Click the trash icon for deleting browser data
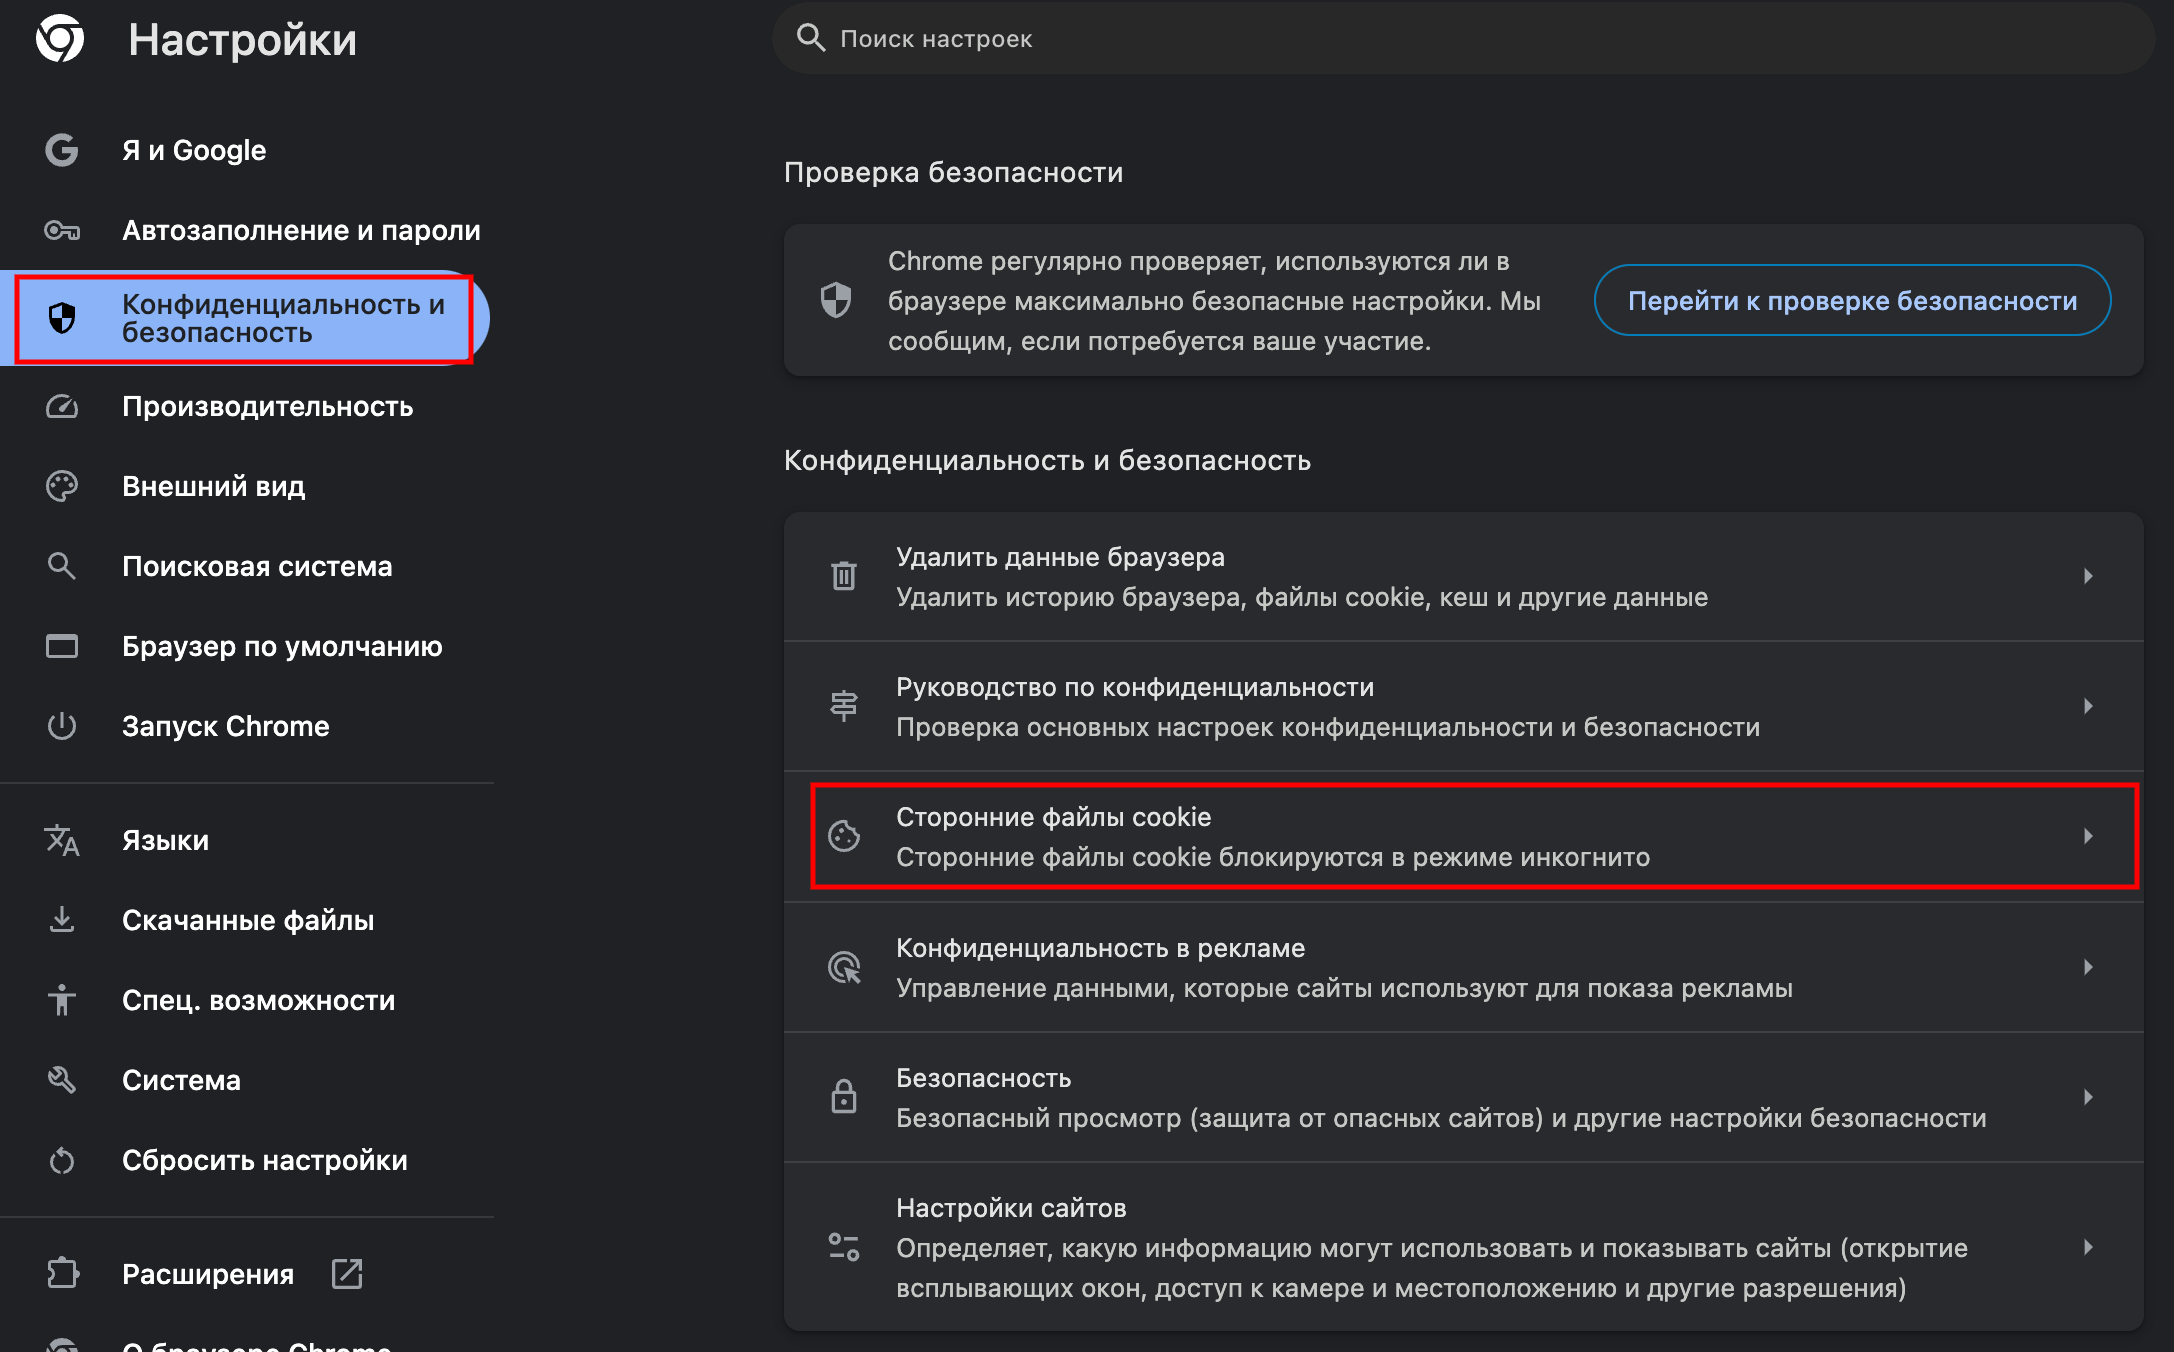 (844, 576)
